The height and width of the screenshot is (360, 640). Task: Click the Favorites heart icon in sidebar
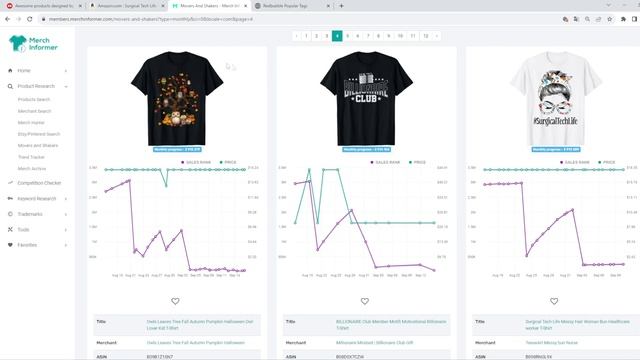(10, 245)
